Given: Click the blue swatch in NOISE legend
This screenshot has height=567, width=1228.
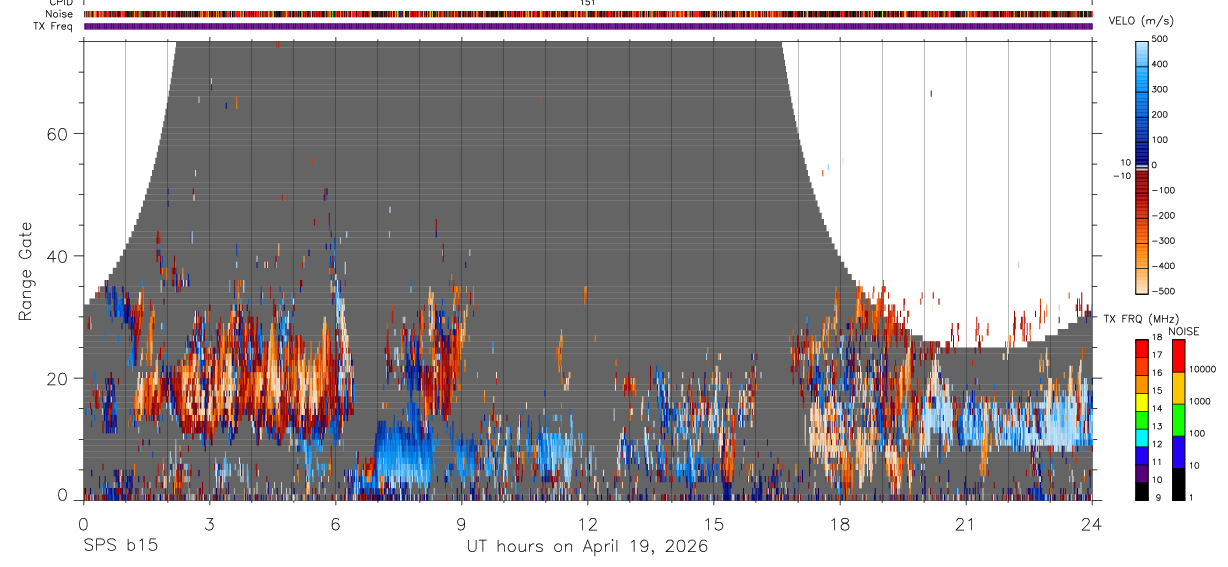Looking at the screenshot, I should [x=1177, y=452].
